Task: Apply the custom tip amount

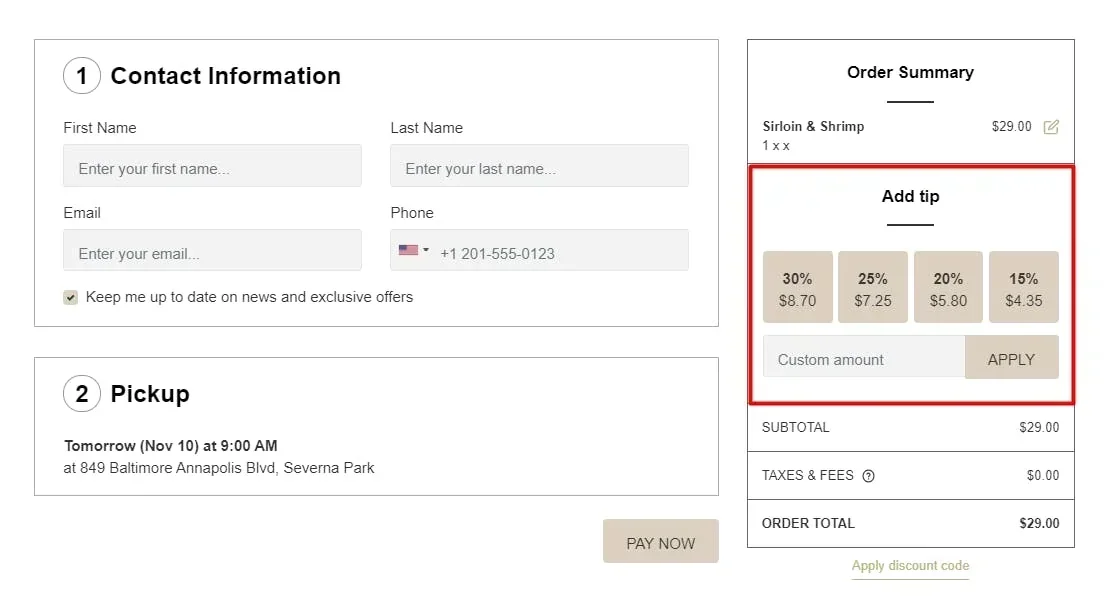Action: point(1012,357)
